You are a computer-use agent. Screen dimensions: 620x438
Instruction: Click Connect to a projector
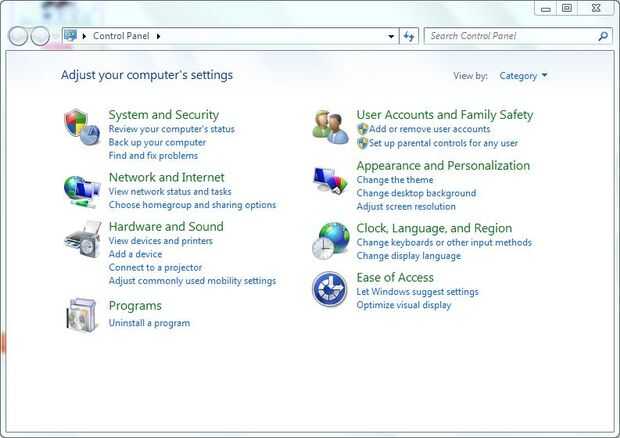pos(155,268)
